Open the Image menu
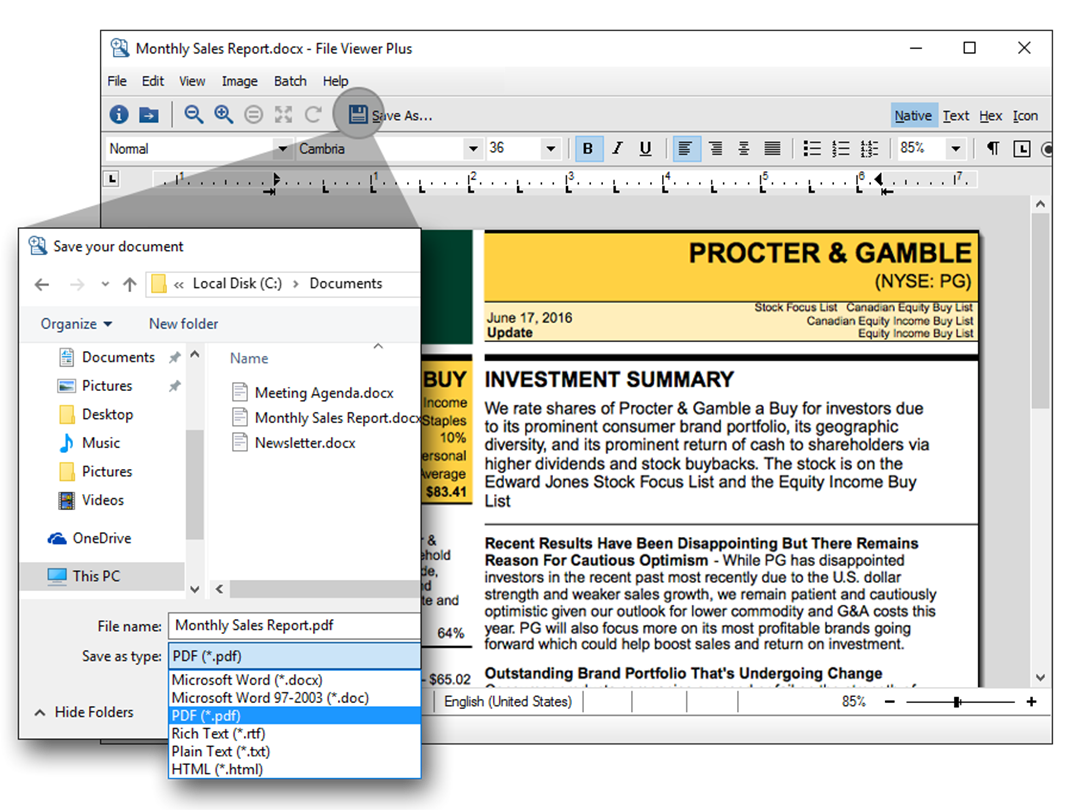The image size is (1082, 810). pyautogui.click(x=239, y=81)
